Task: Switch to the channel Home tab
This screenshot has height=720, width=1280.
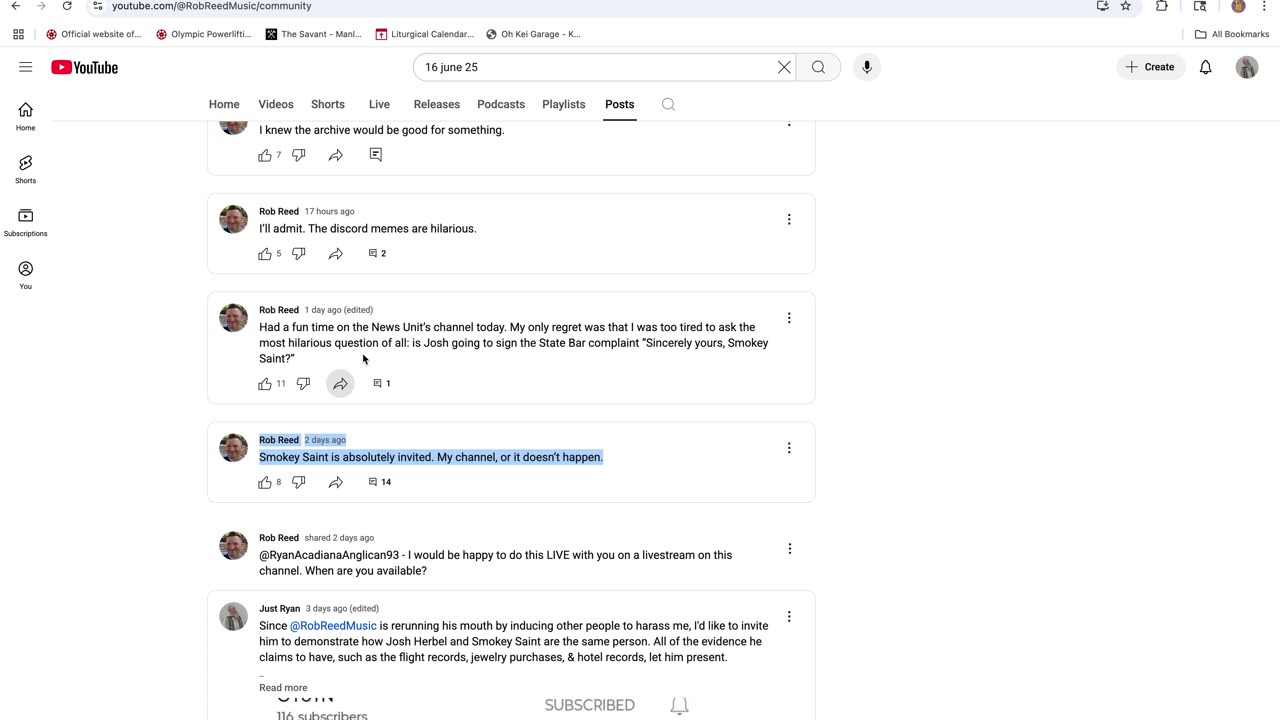Action: click(x=224, y=104)
